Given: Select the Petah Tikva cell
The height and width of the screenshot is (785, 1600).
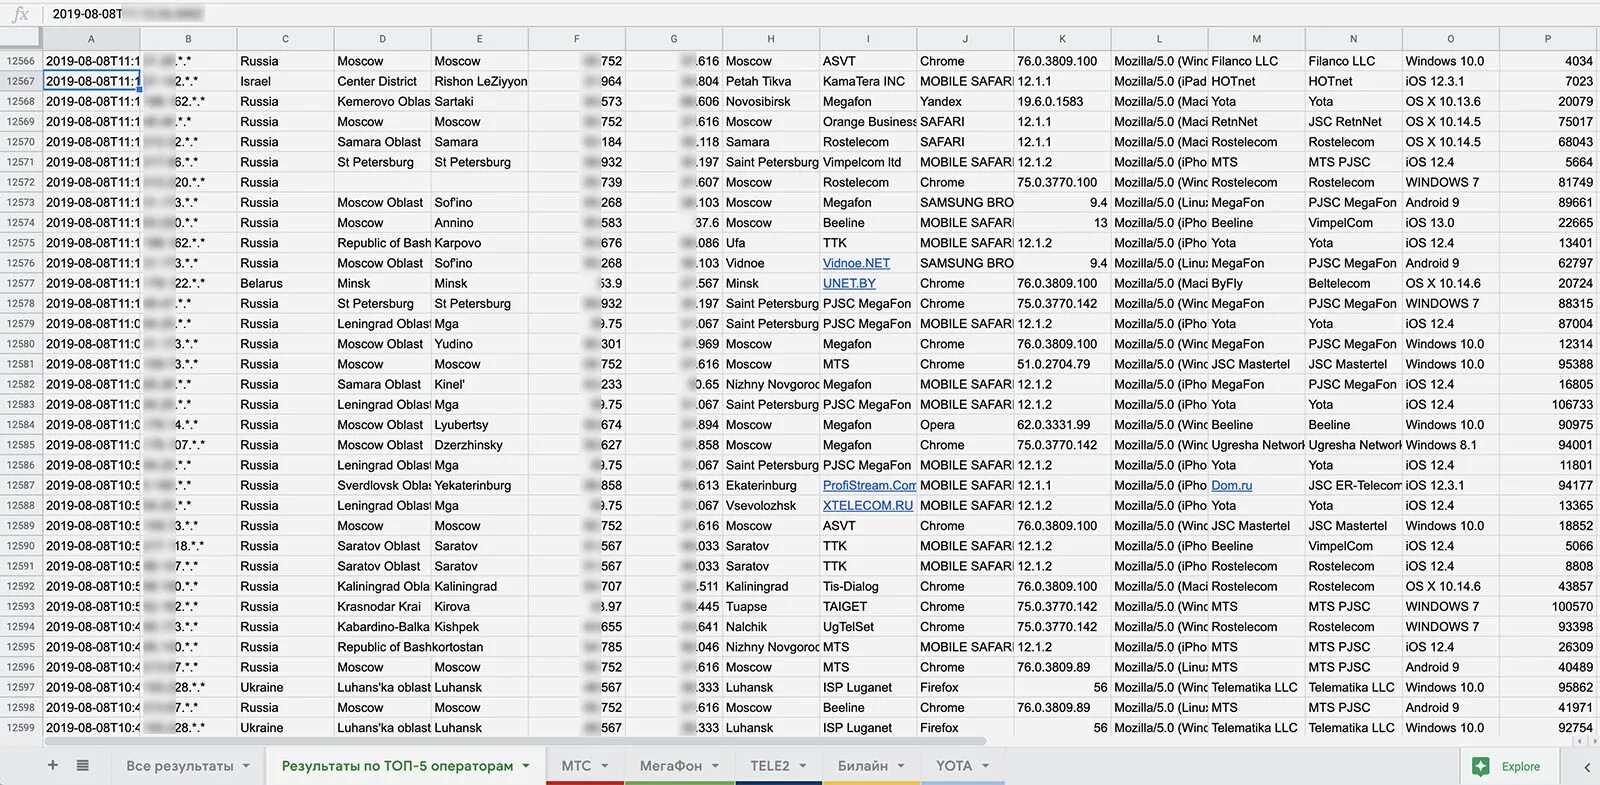Looking at the screenshot, I should [x=771, y=81].
